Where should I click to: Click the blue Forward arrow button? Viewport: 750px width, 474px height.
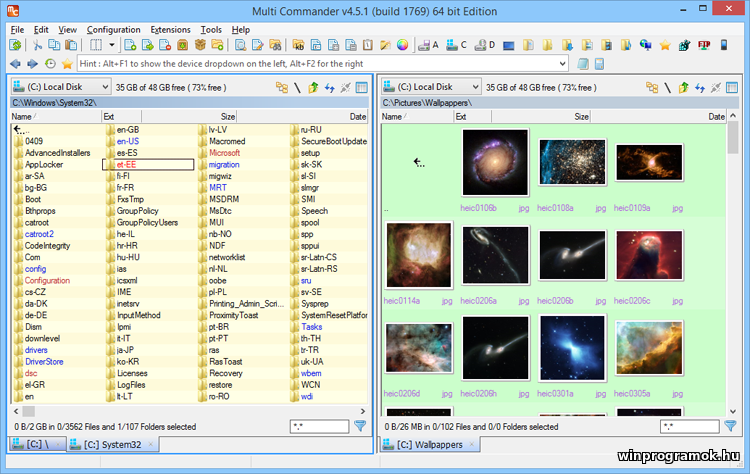[33, 64]
